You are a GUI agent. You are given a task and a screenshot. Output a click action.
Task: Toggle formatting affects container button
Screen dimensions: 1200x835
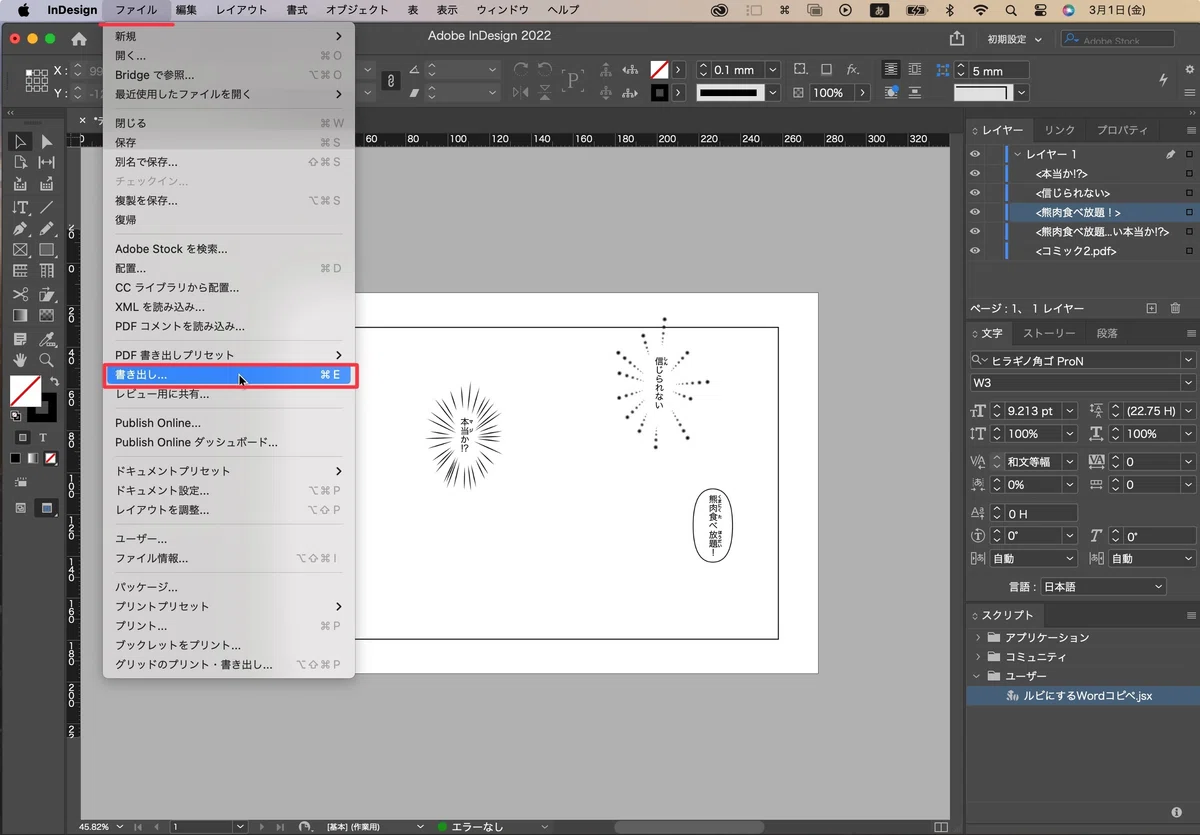pos(21,438)
